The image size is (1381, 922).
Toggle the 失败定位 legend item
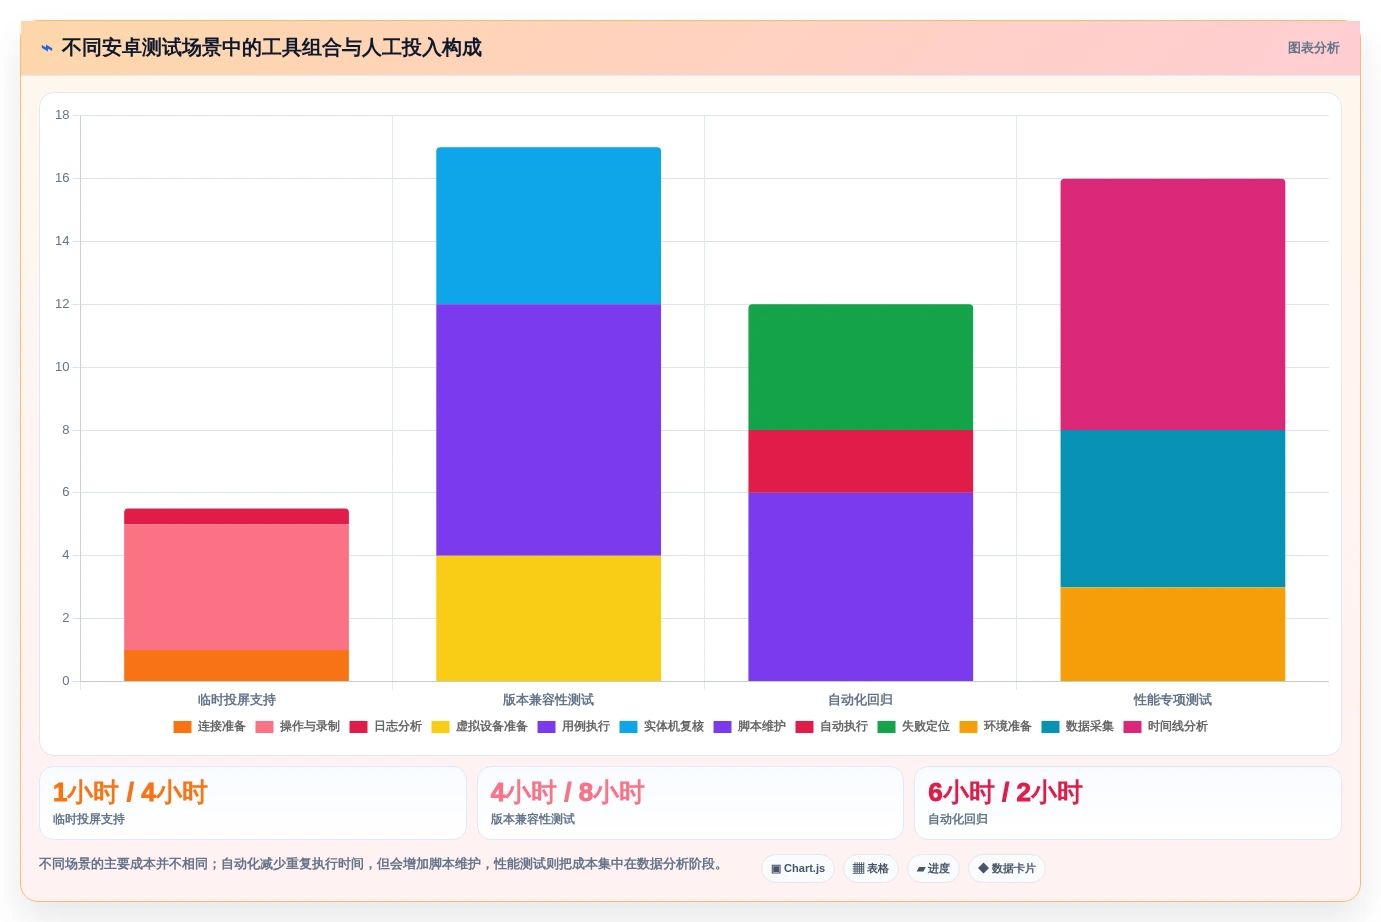[913, 727]
